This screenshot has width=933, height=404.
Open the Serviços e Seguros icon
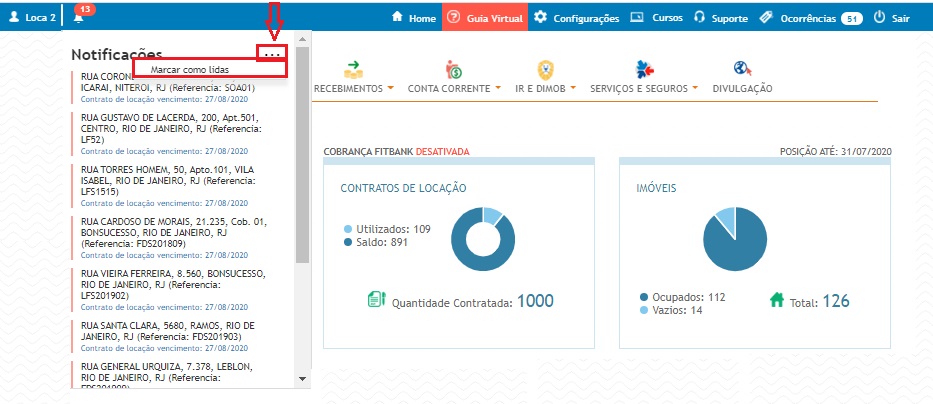[x=645, y=69]
